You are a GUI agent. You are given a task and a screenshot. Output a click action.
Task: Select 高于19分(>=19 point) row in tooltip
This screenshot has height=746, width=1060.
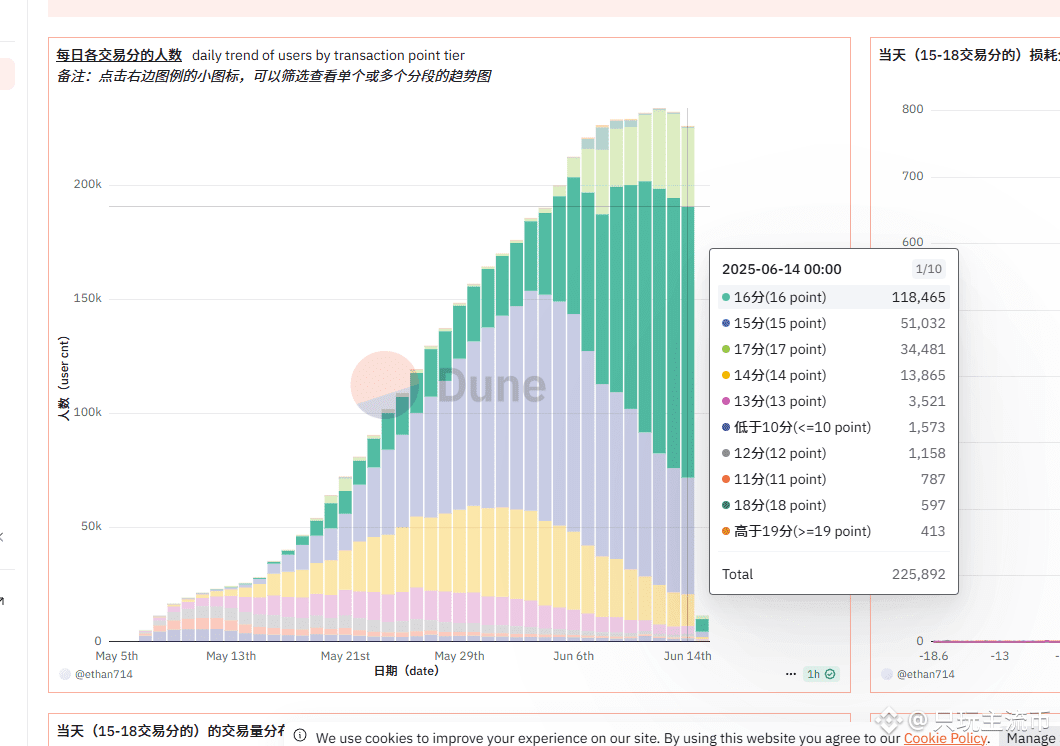coord(834,531)
